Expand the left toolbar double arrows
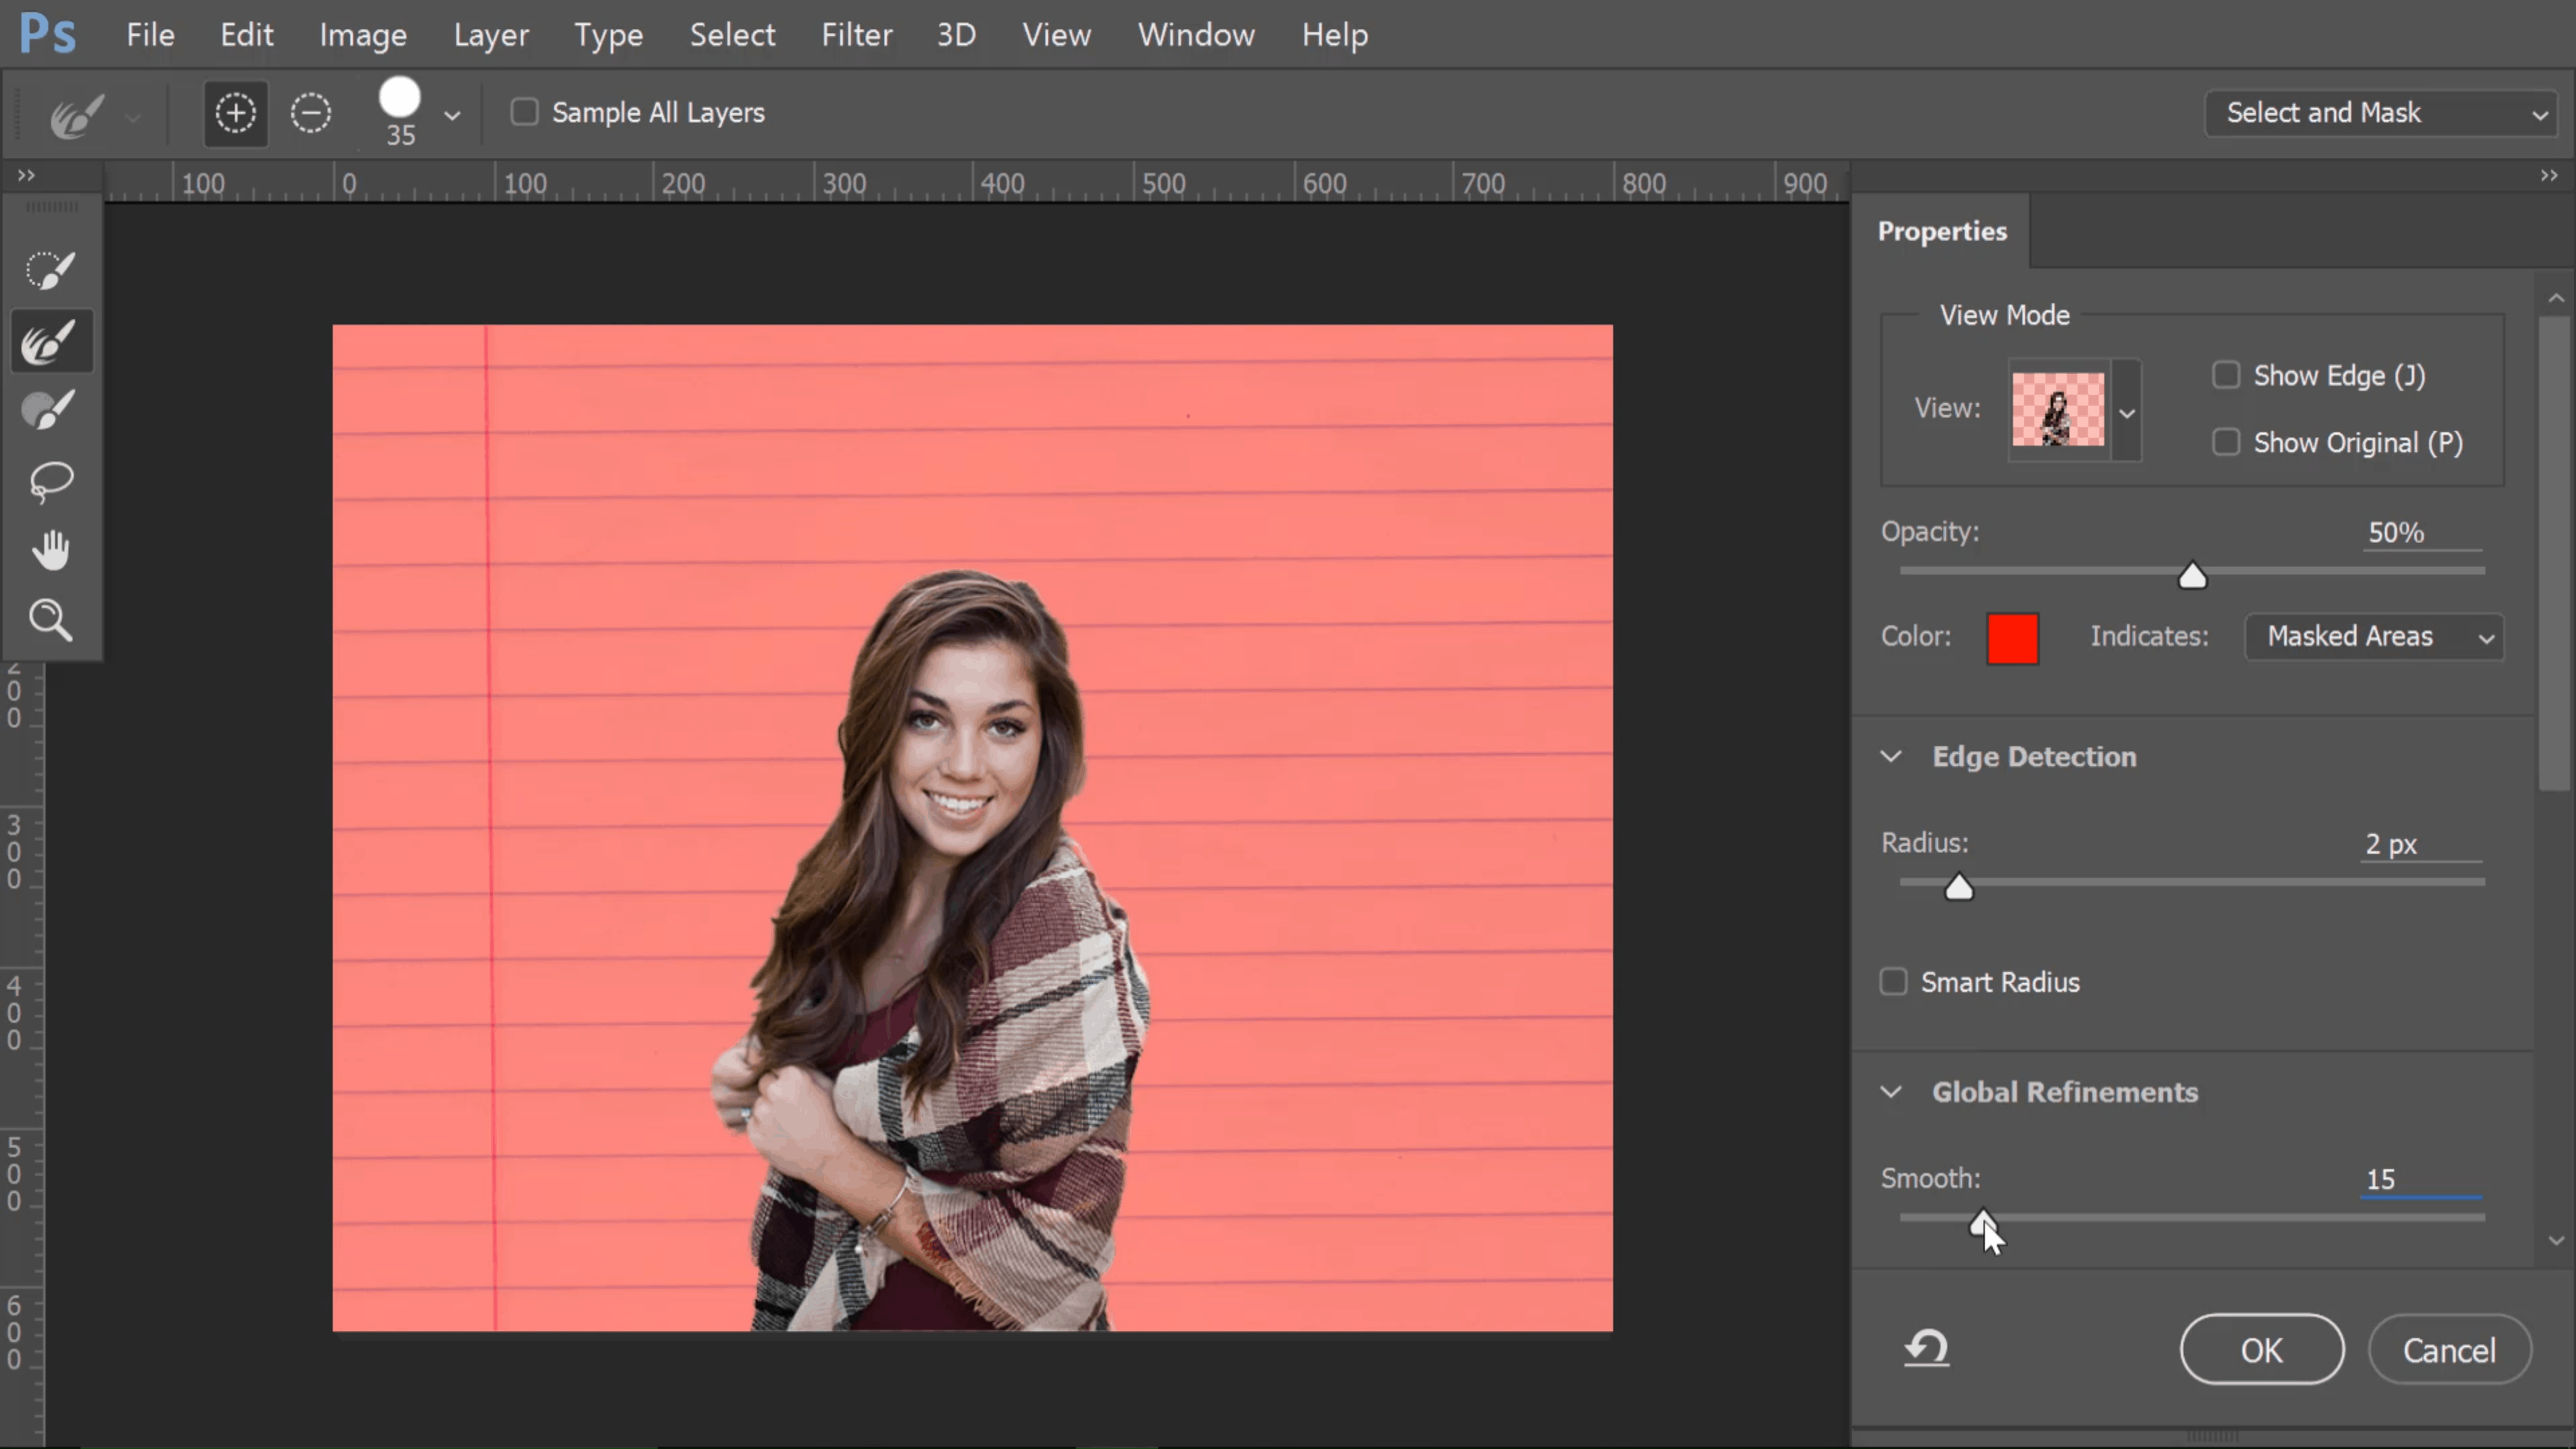The height and width of the screenshot is (1449, 2576). click(26, 176)
